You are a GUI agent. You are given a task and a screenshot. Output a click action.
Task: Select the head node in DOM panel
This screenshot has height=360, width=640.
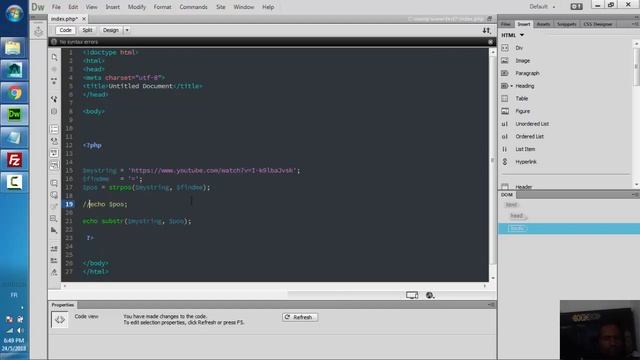(x=516, y=216)
